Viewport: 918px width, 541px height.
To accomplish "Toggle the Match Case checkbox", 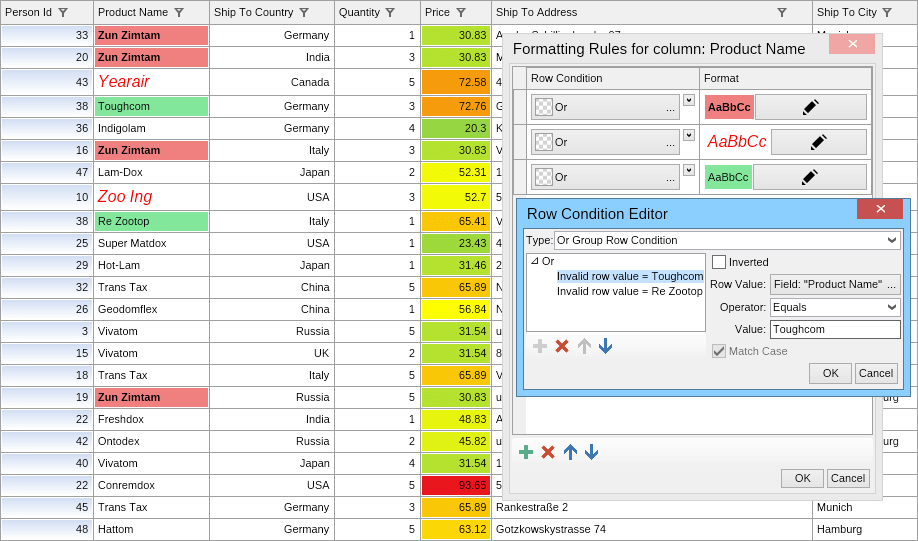I will coord(719,351).
